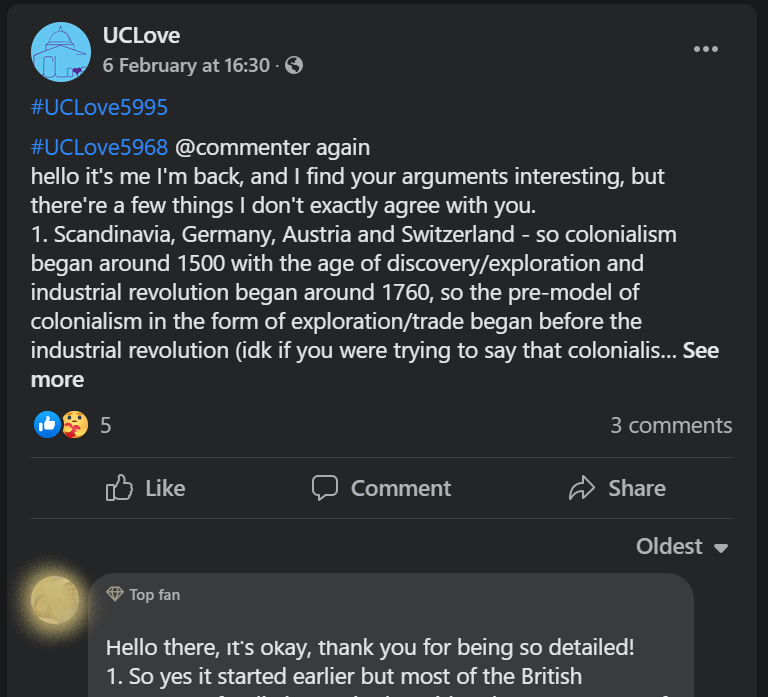Open the Oldest comment sorting dropdown
768x697 pixels.
point(682,547)
